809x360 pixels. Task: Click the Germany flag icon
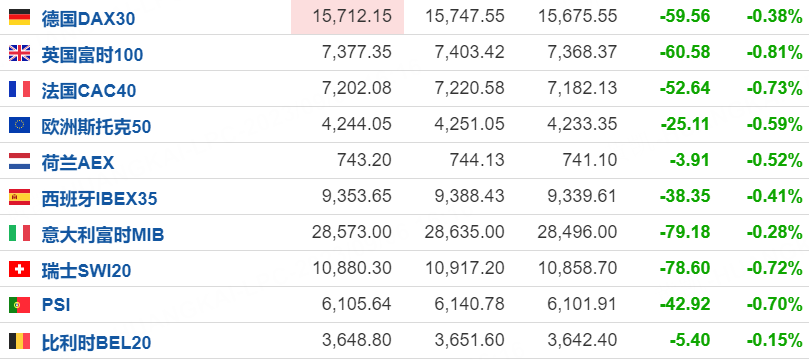[20, 17]
